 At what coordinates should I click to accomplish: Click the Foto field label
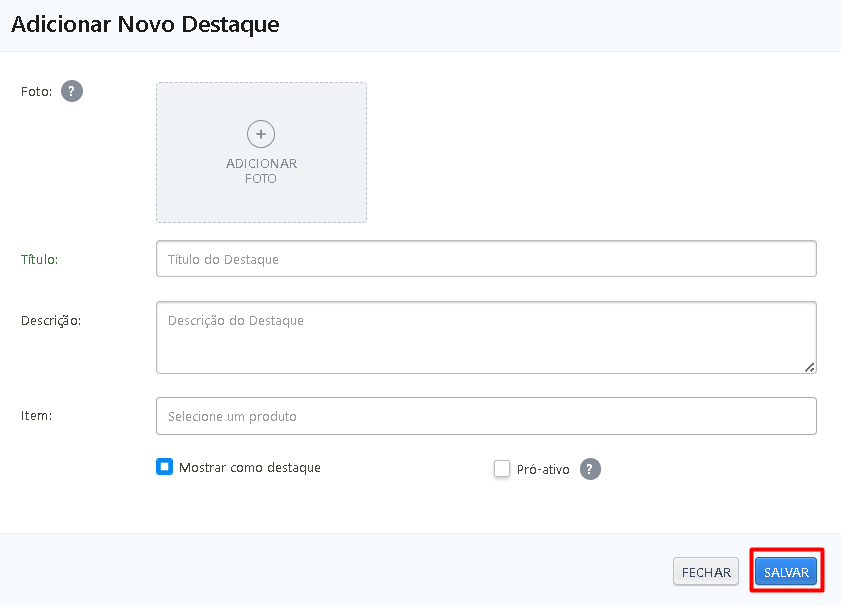point(36,91)
